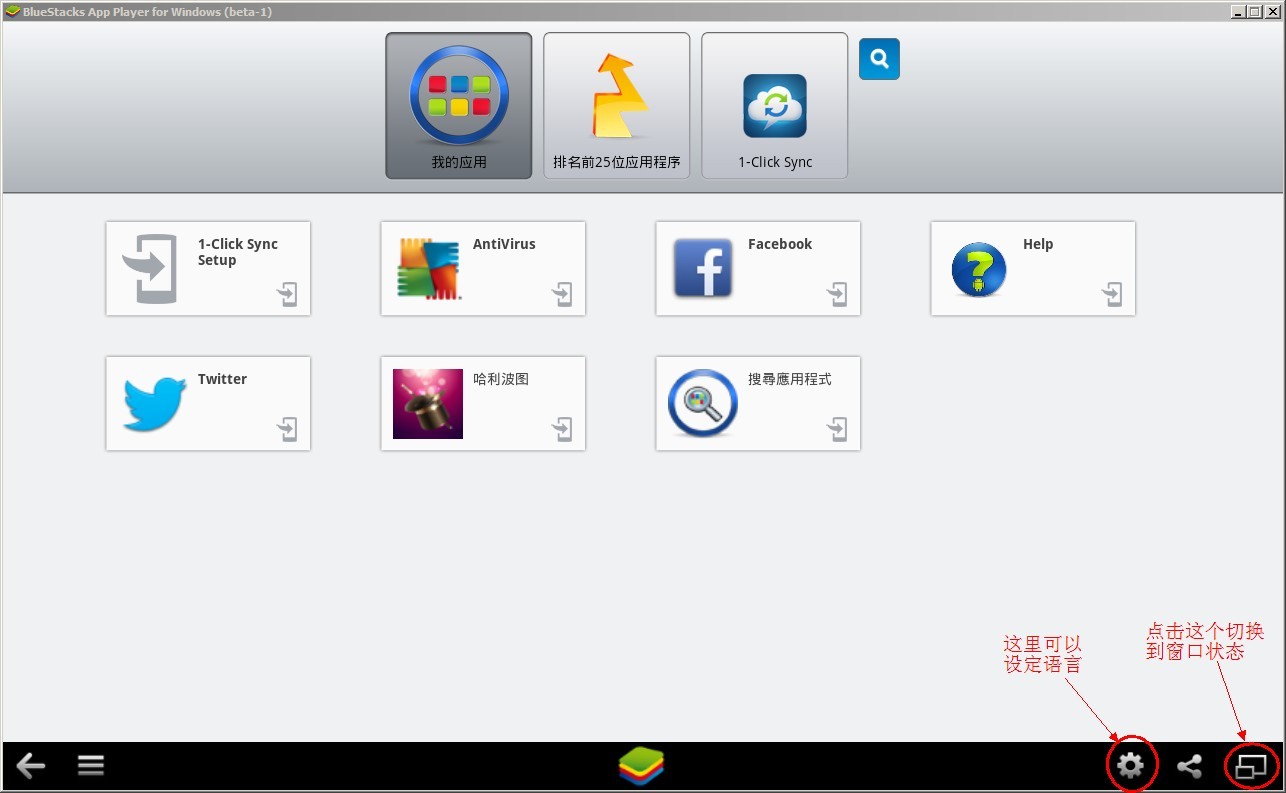Click the "AntiVirus" label text
The image size is (1286, 793).
504,244
